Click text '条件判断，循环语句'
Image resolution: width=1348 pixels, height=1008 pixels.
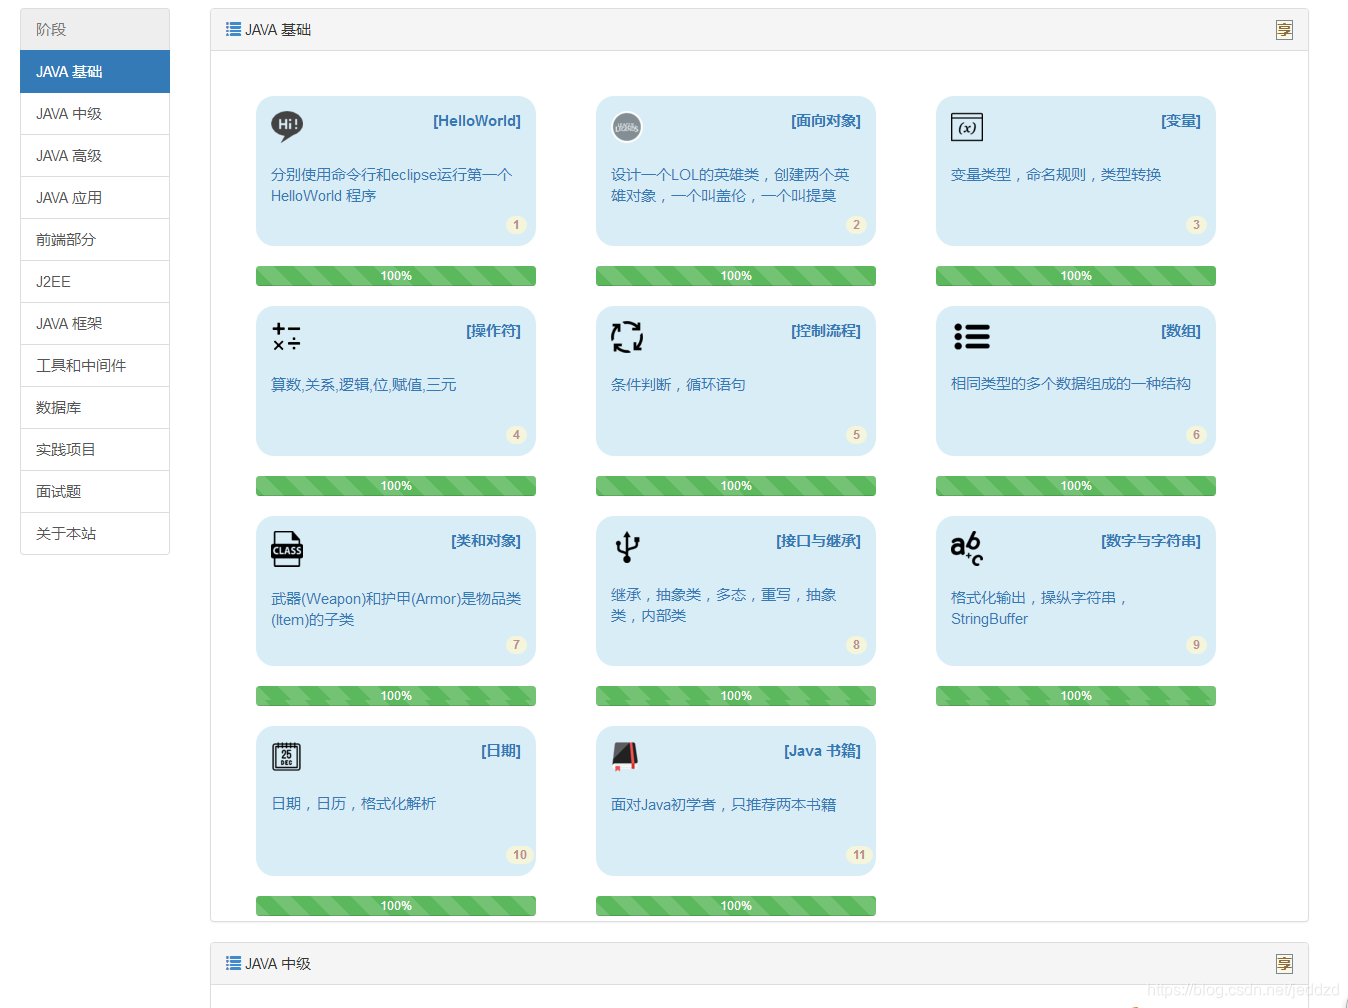point(678,385)
